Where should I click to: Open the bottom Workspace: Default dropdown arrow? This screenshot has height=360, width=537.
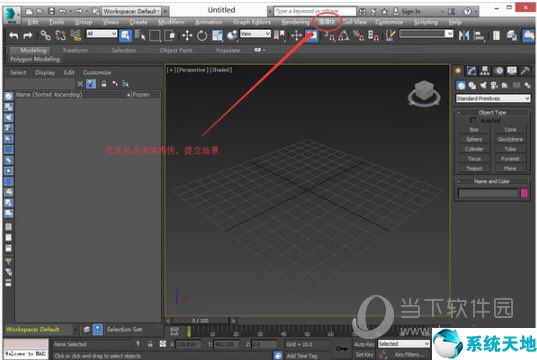point(76,330)
